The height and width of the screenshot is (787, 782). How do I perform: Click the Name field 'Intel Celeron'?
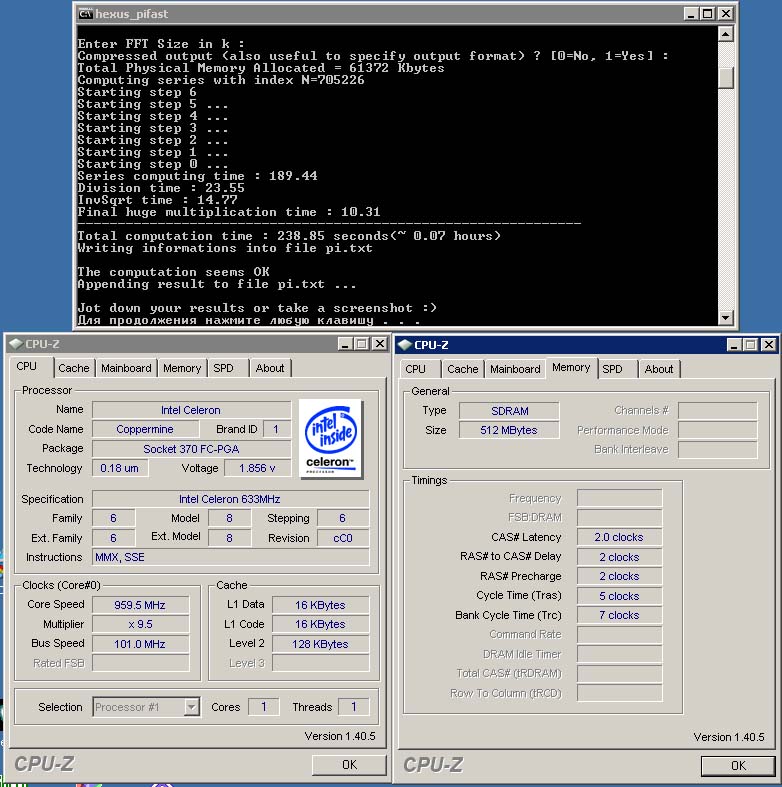(x=191, y=410)
